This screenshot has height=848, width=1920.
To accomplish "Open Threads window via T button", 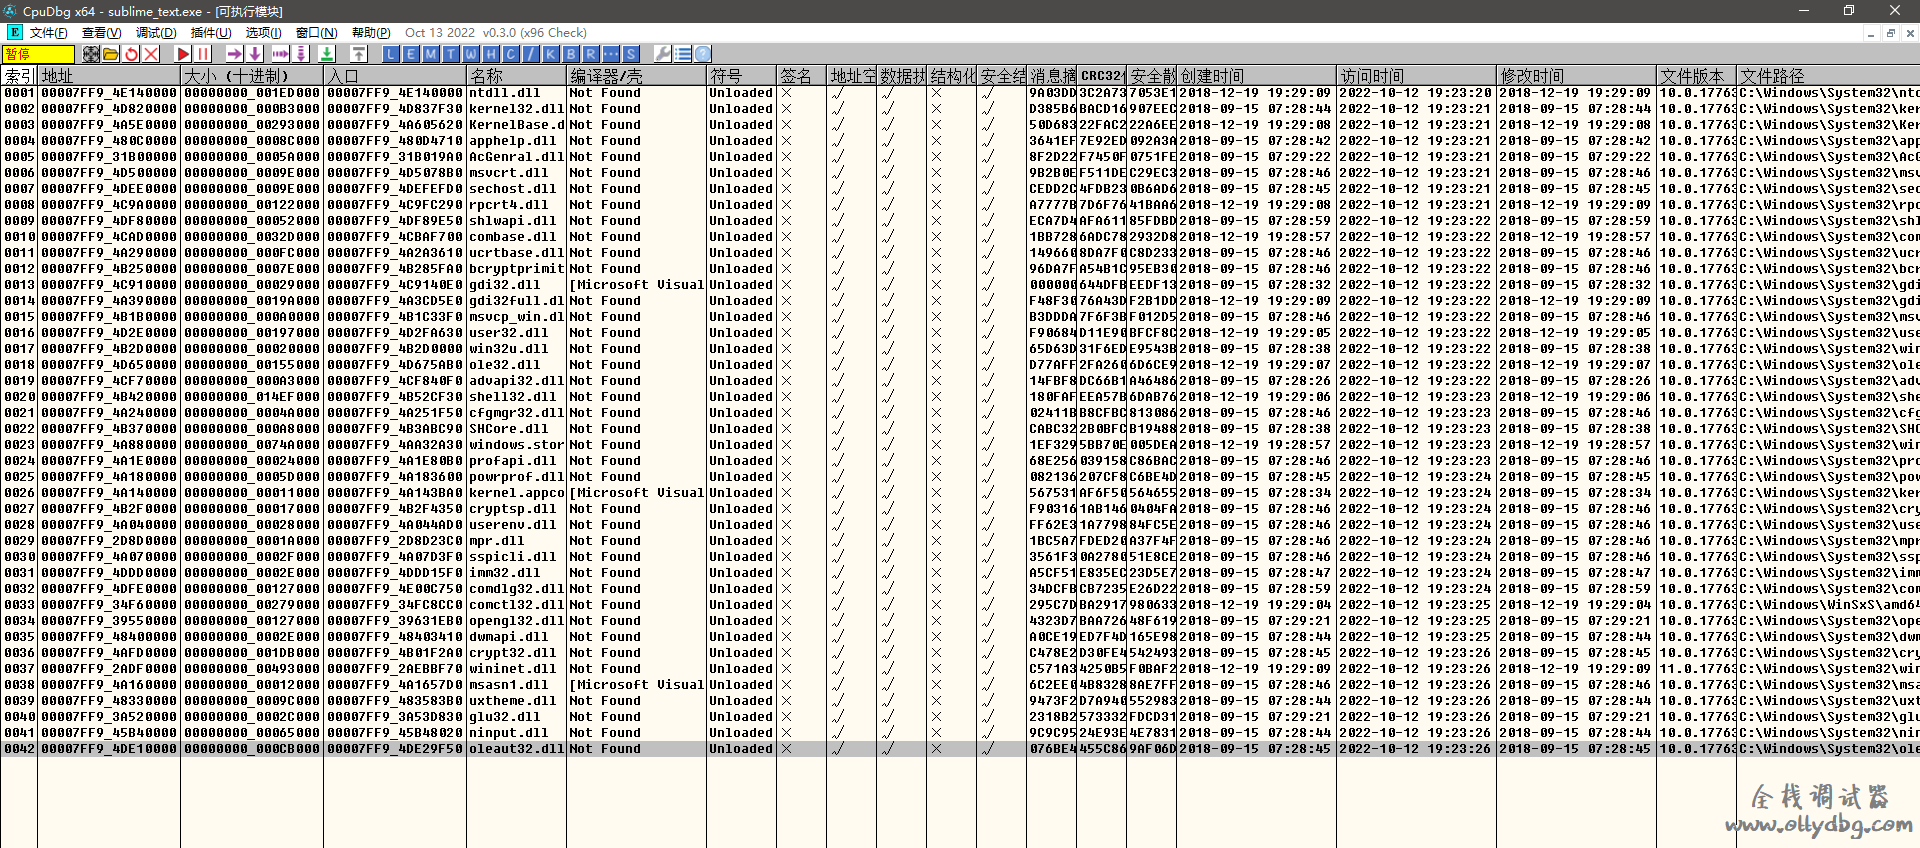I will (451, 54).
